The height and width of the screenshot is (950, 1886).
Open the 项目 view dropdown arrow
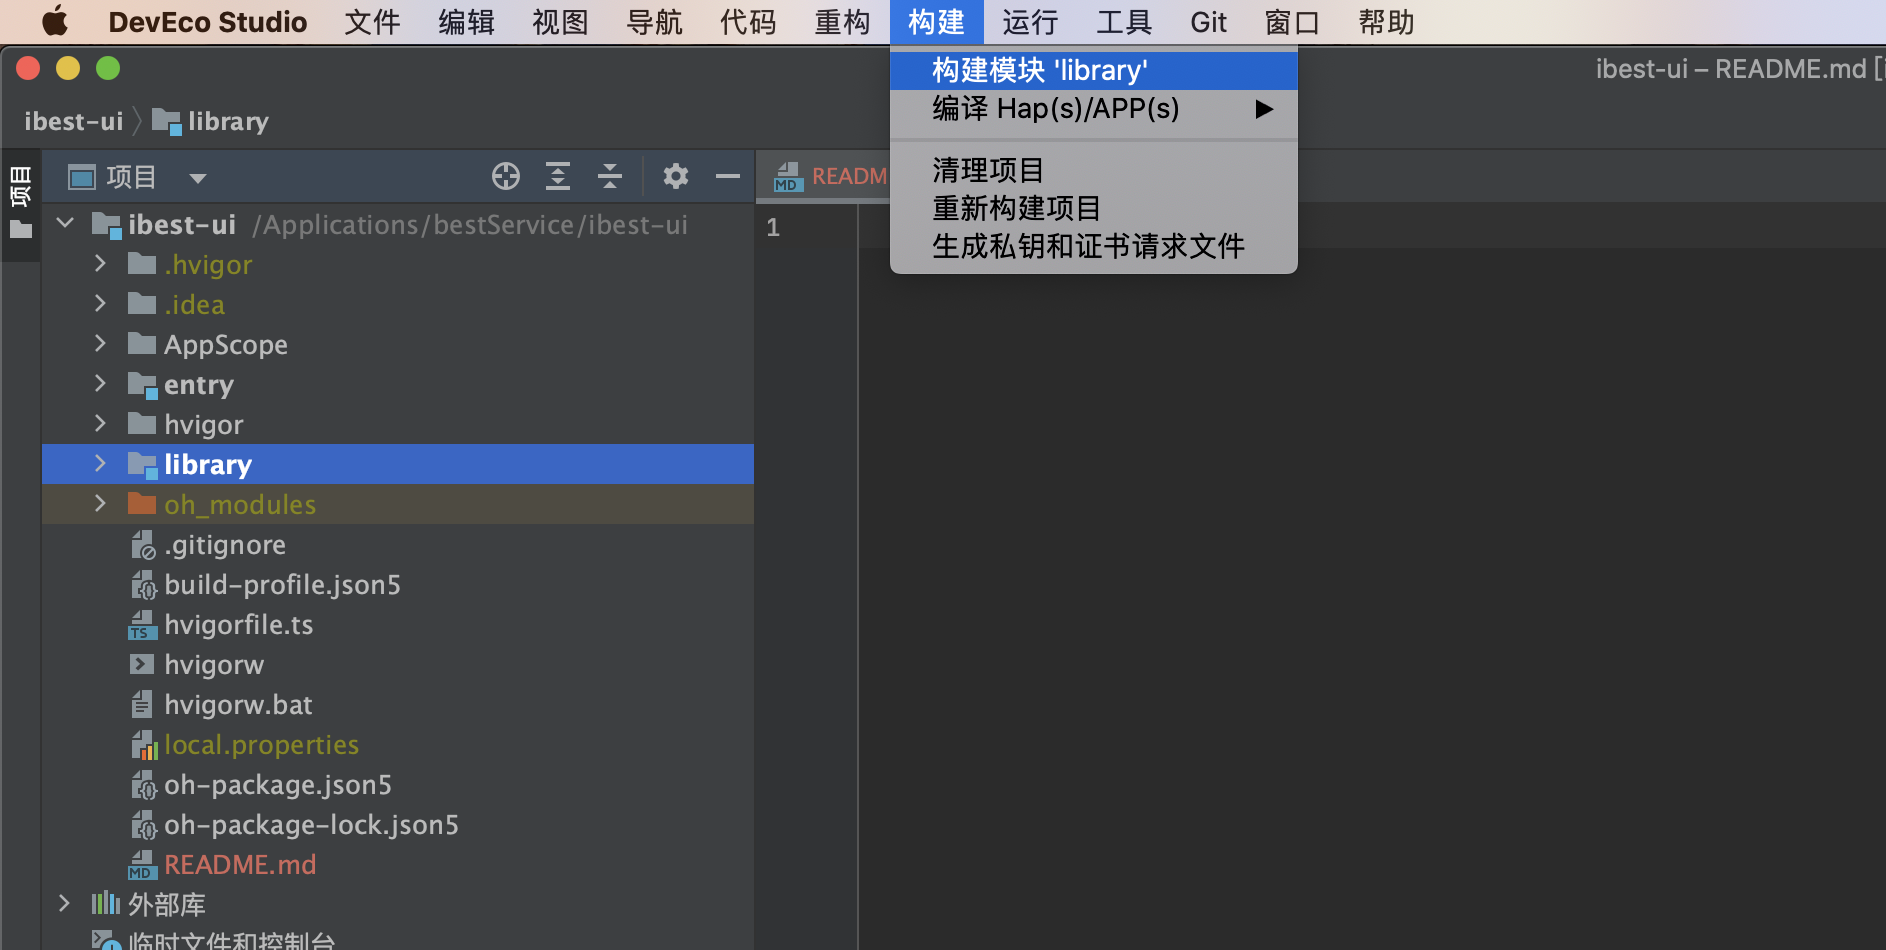click(x=198, y=178)
